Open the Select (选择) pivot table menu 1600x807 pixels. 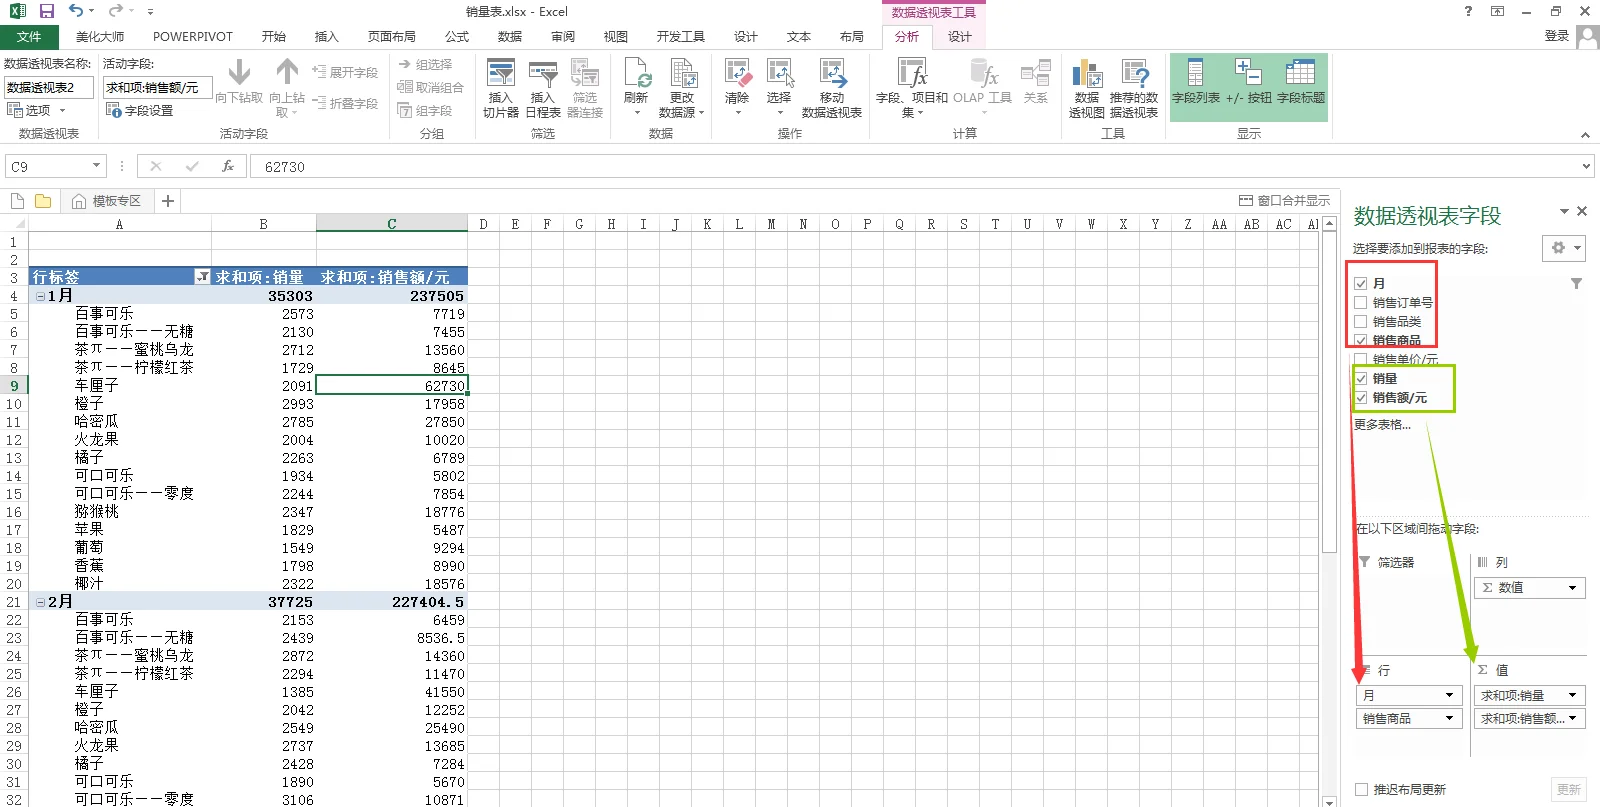tap(779, 88)
